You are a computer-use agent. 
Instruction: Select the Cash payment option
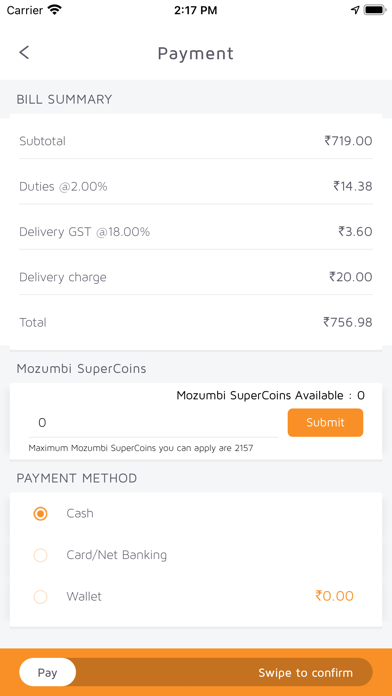click(40, 514)
